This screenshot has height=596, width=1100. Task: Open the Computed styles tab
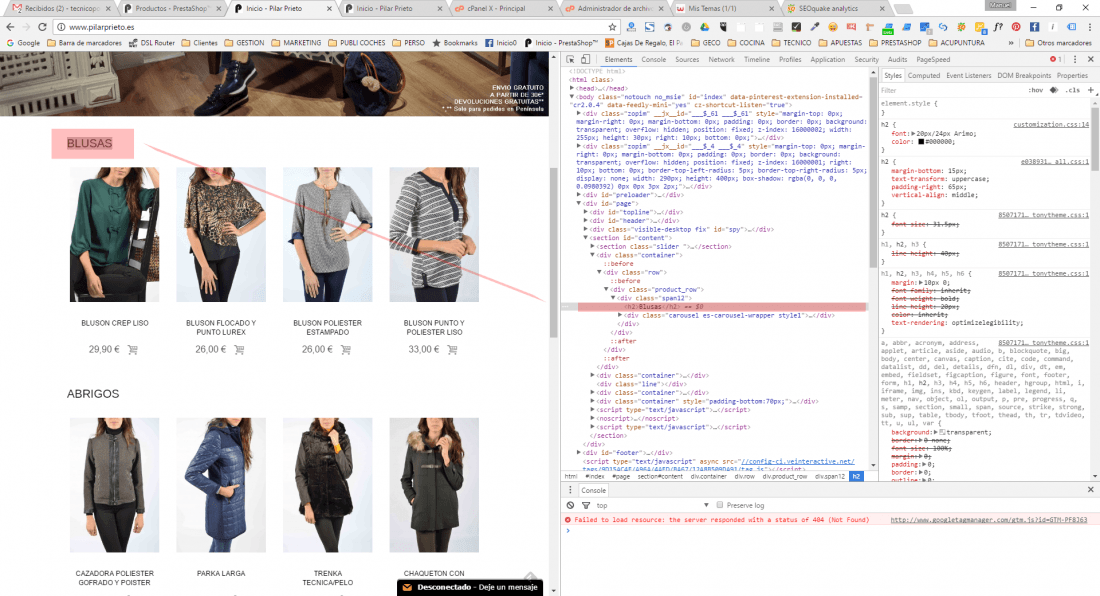[x=923, y=76]
